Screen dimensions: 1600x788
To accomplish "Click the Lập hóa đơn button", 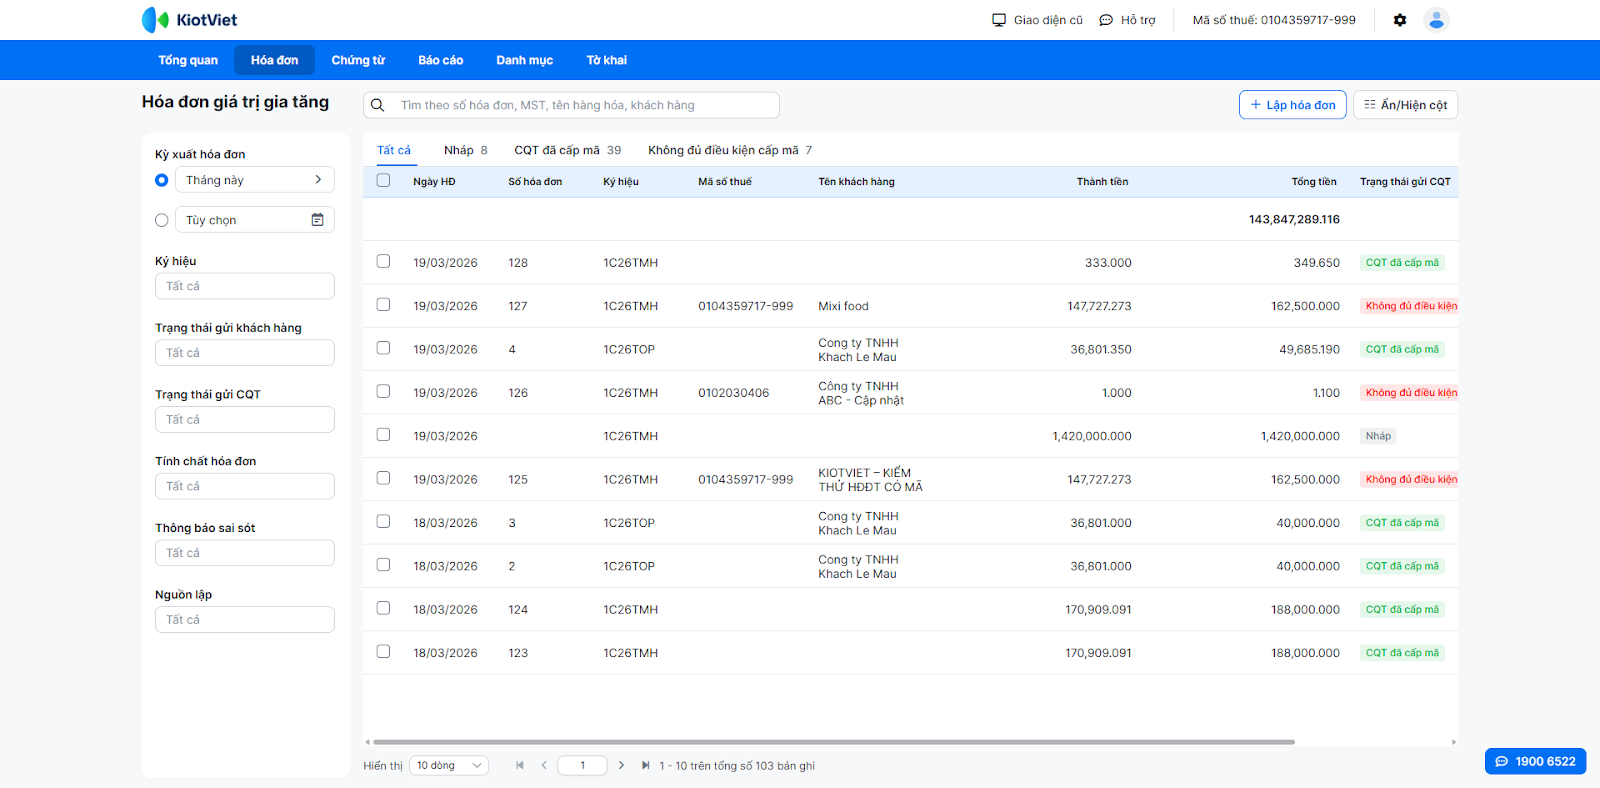I will 1292,105.
